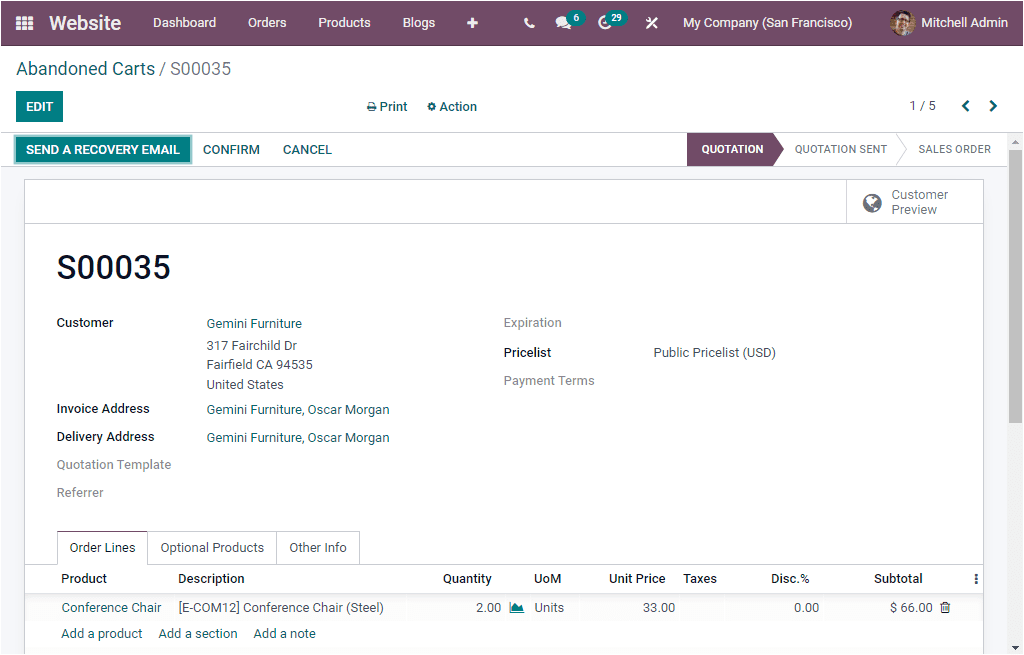Create new content with the plus icon
This screenshot has height=655, width=1024.
click(472, 22)
